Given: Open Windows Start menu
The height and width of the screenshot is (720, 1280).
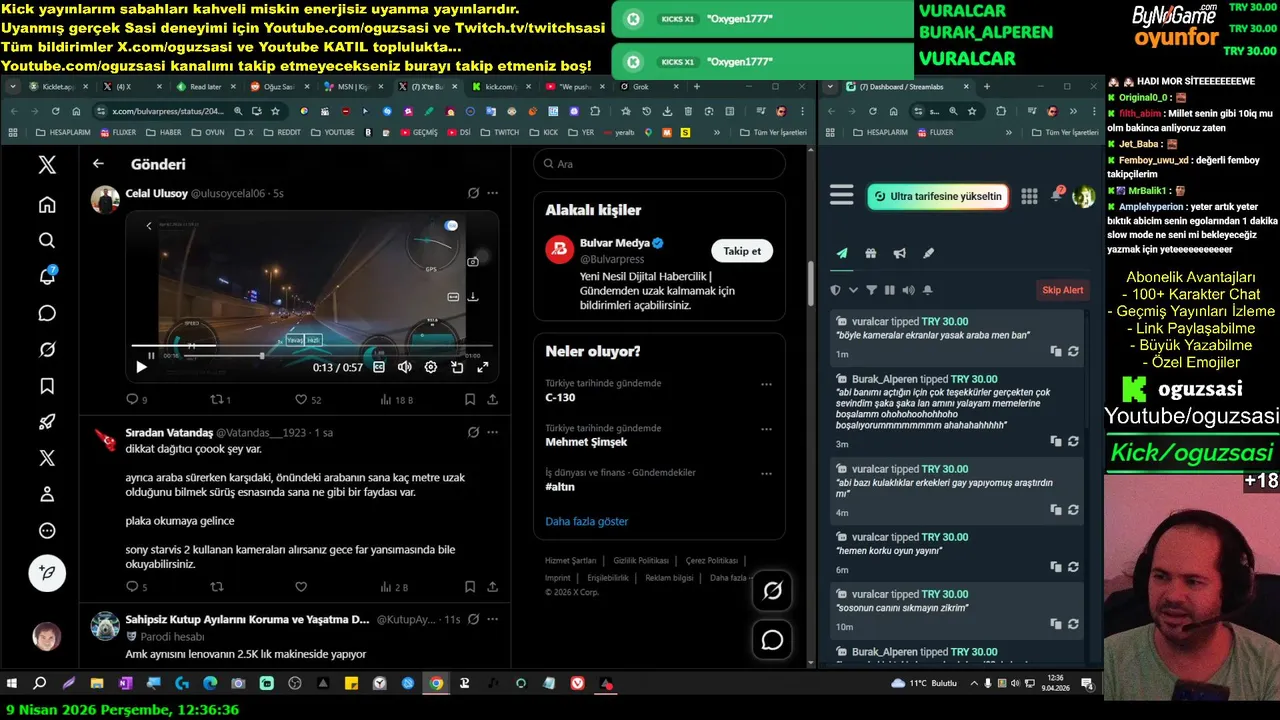Looking at the screenshot, I should [12, 684].
